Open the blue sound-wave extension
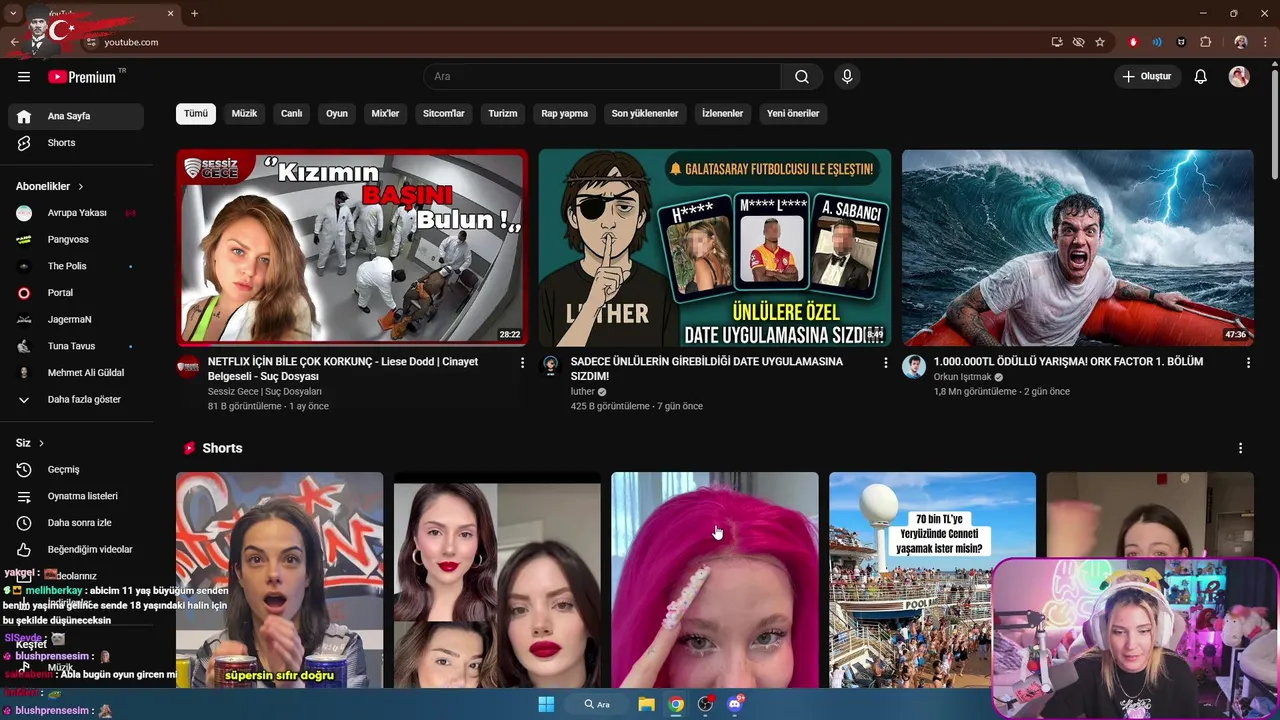Screen dimensions: 1280x720 (x=1157, y=42)
